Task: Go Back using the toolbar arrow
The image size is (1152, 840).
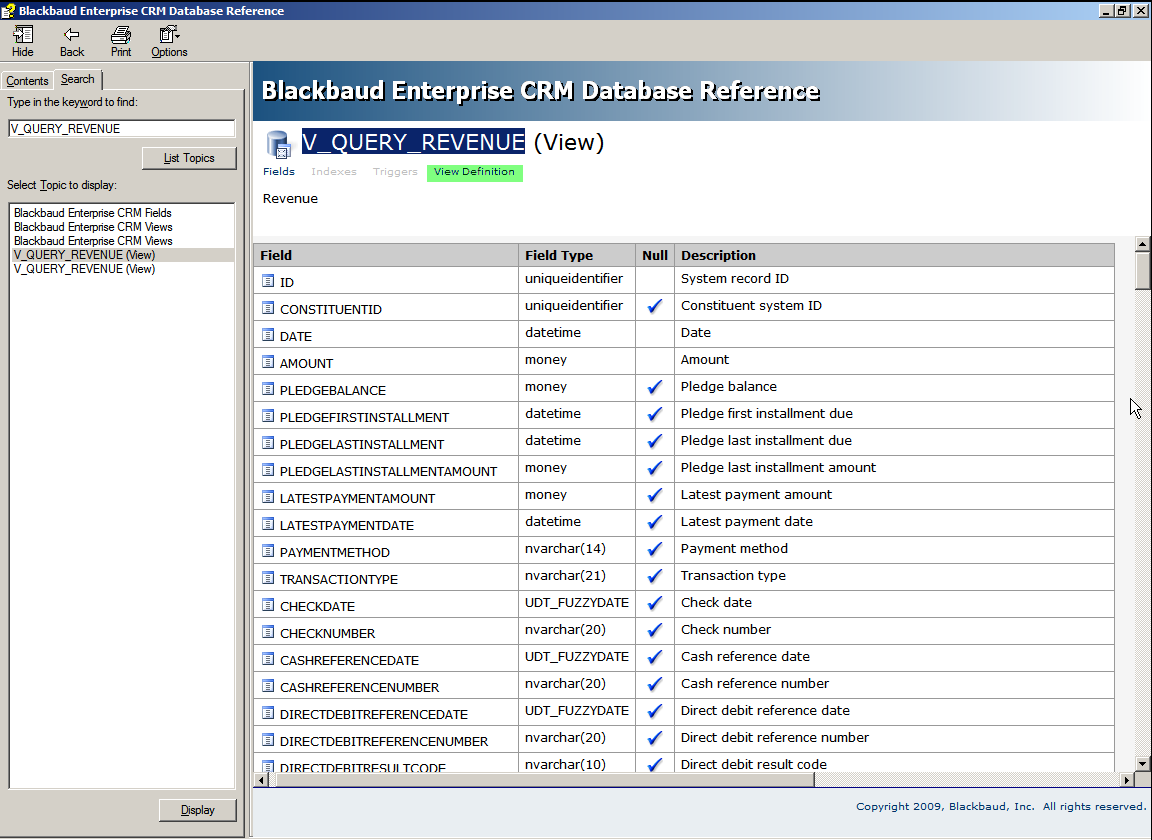Action: (x=71, y=41)
